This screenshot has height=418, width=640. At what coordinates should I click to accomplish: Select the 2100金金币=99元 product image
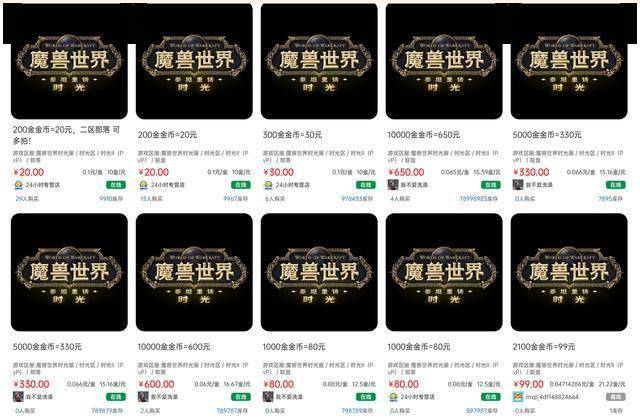[569, 272]
